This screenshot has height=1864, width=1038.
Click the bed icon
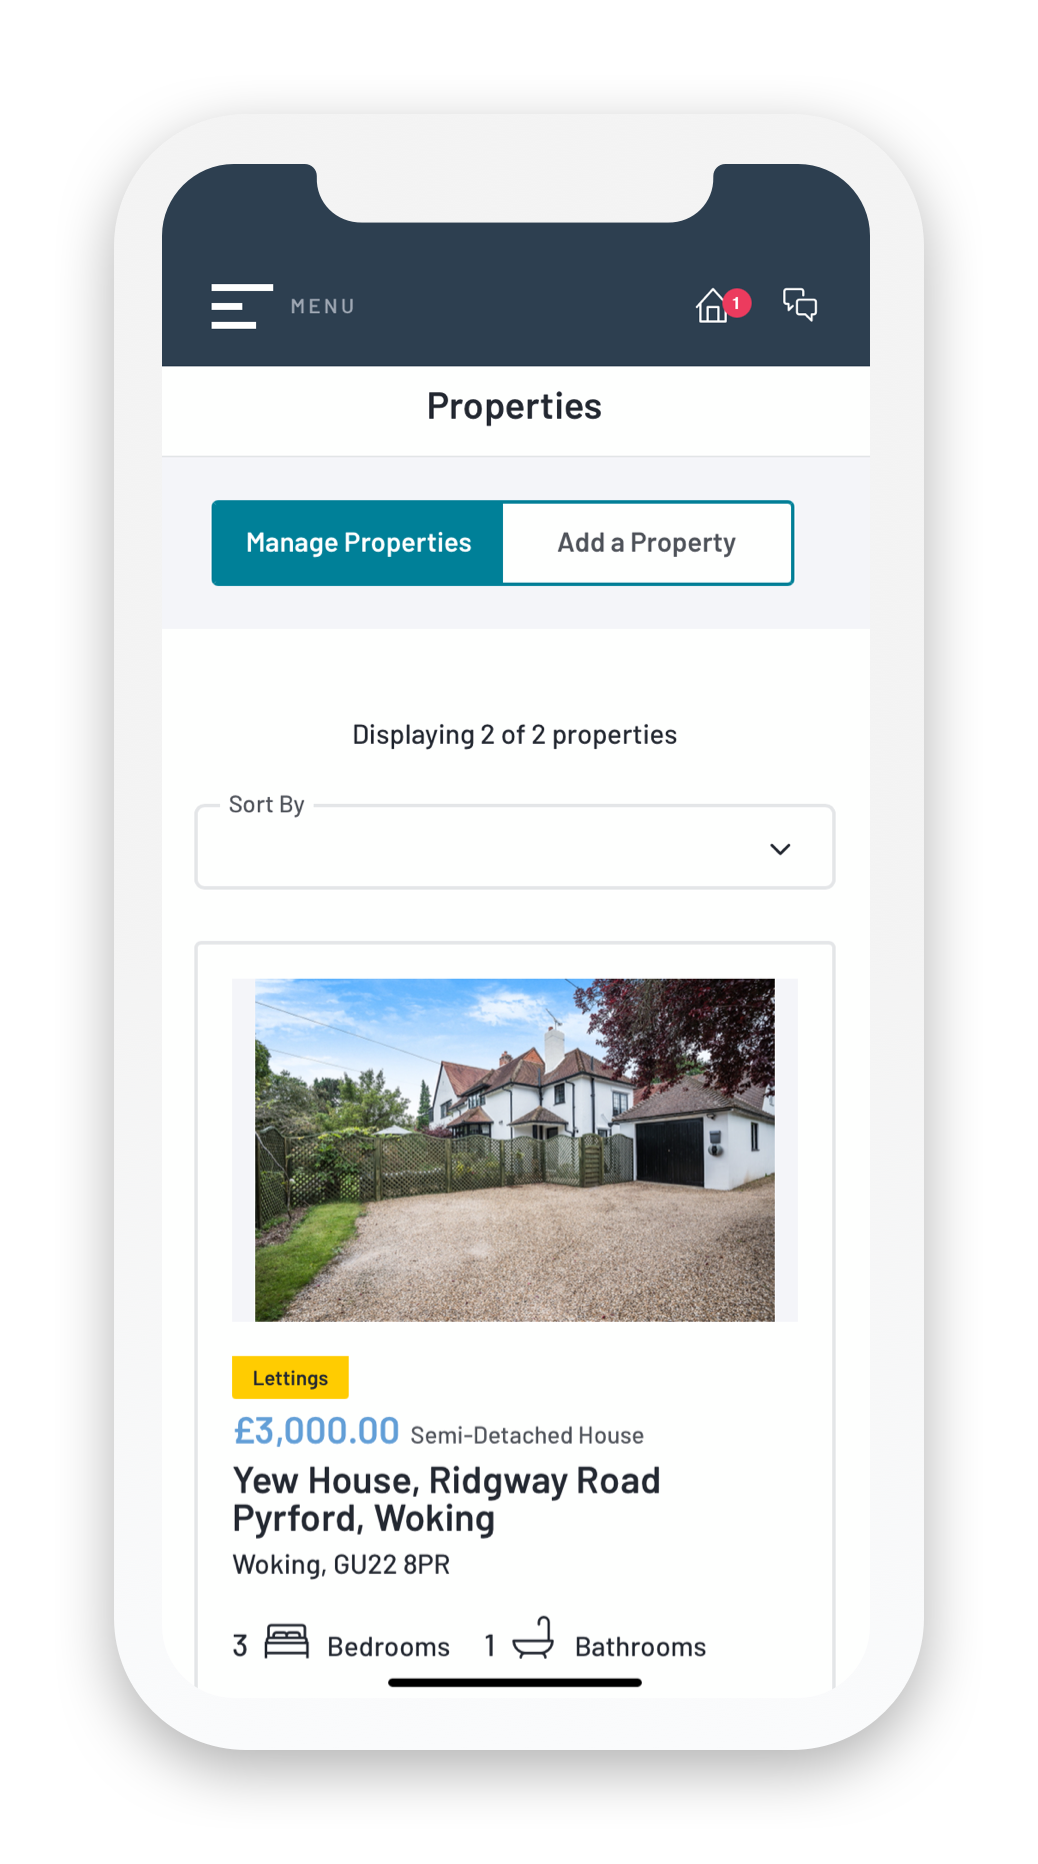point(287,1642)
